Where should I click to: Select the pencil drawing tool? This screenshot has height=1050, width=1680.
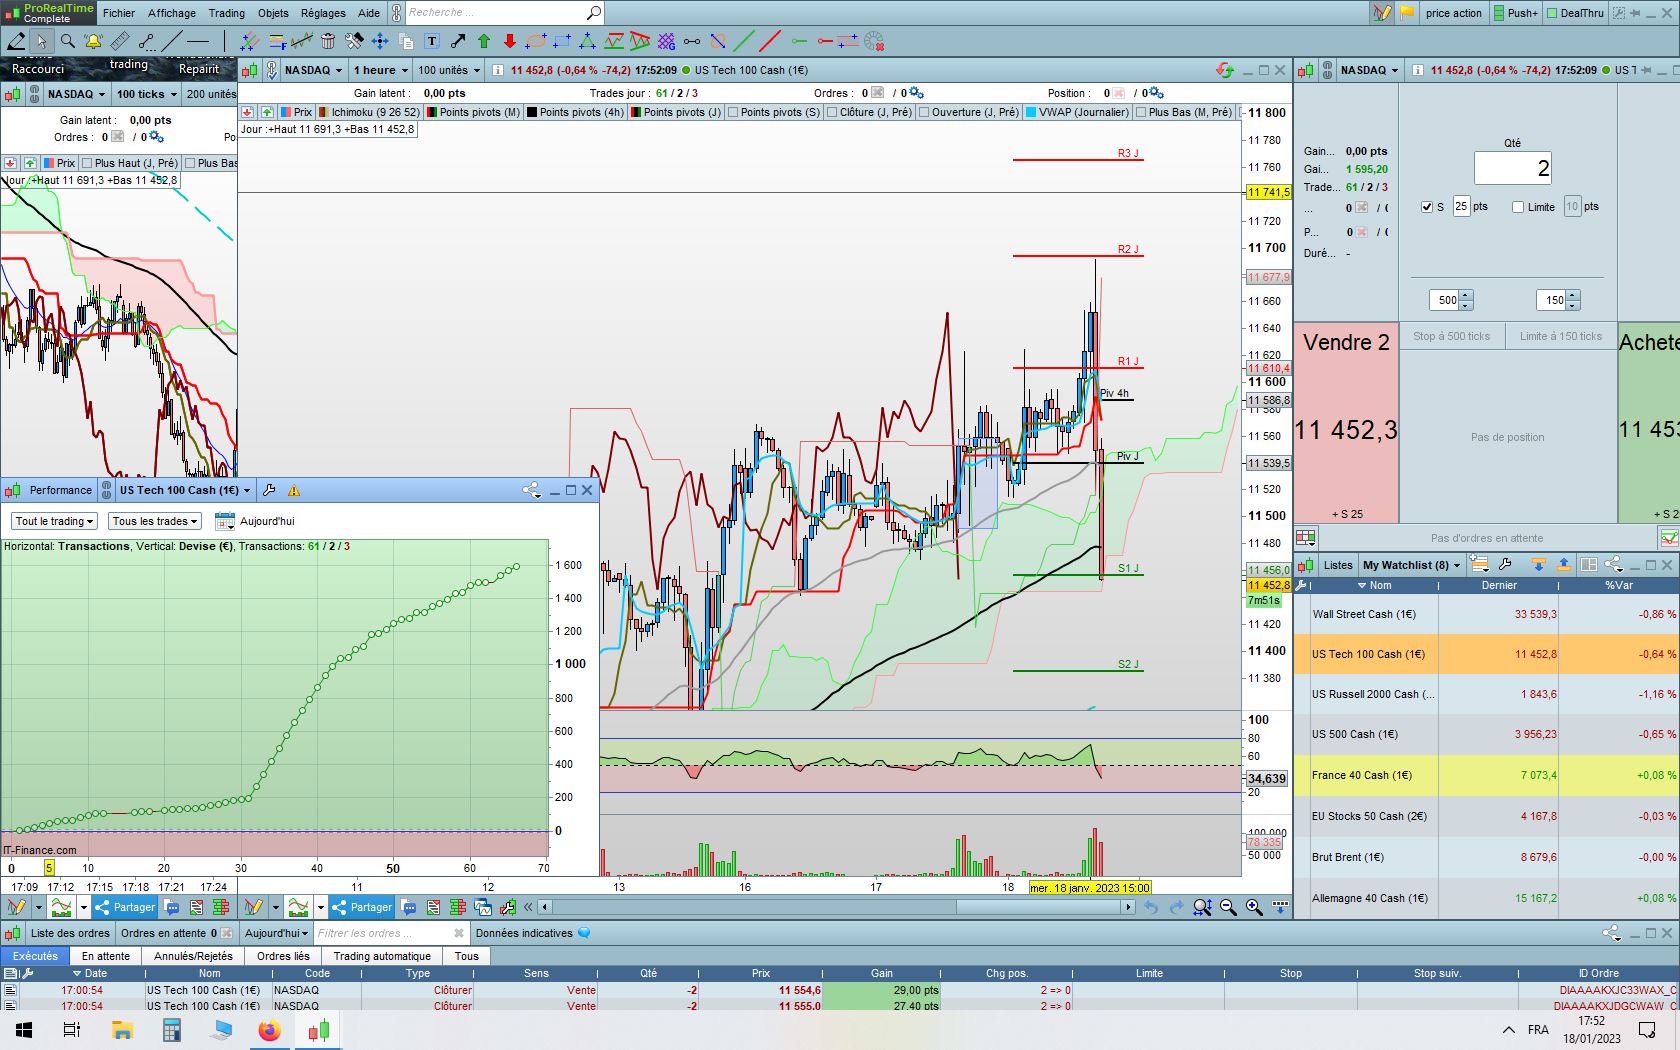tap(16, 41)
